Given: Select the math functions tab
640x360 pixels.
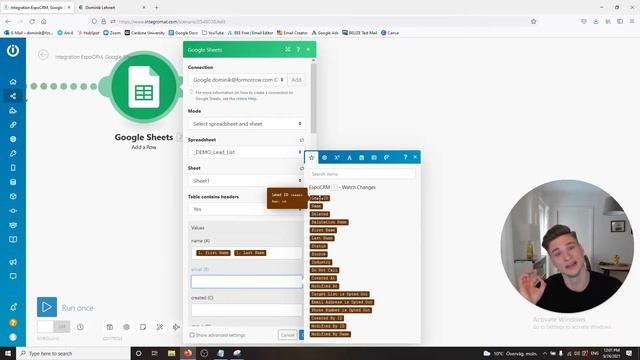Looking at the screenshot, I should [x=337, y=158].
